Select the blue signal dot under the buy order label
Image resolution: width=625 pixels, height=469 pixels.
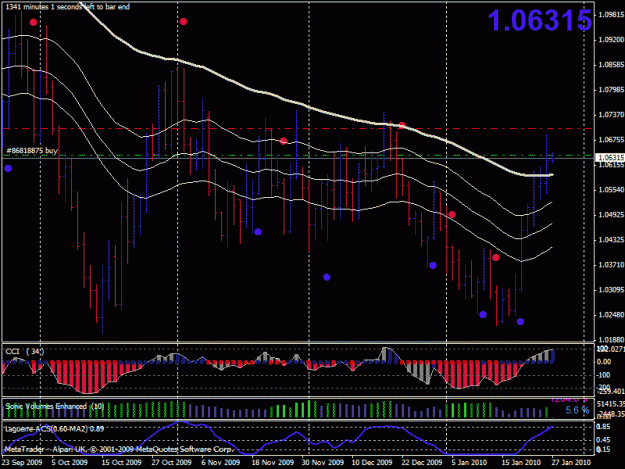(8, 169)
